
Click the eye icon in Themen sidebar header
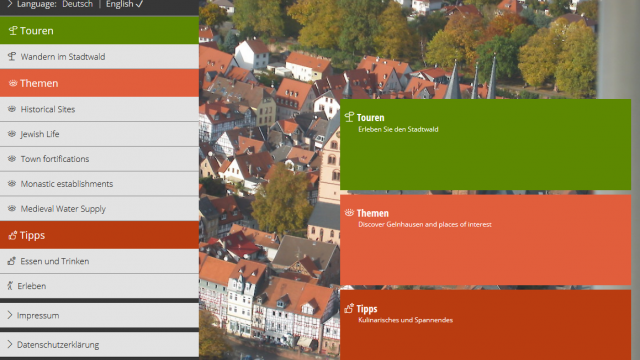pyautogui.click(x=13, y=83)
